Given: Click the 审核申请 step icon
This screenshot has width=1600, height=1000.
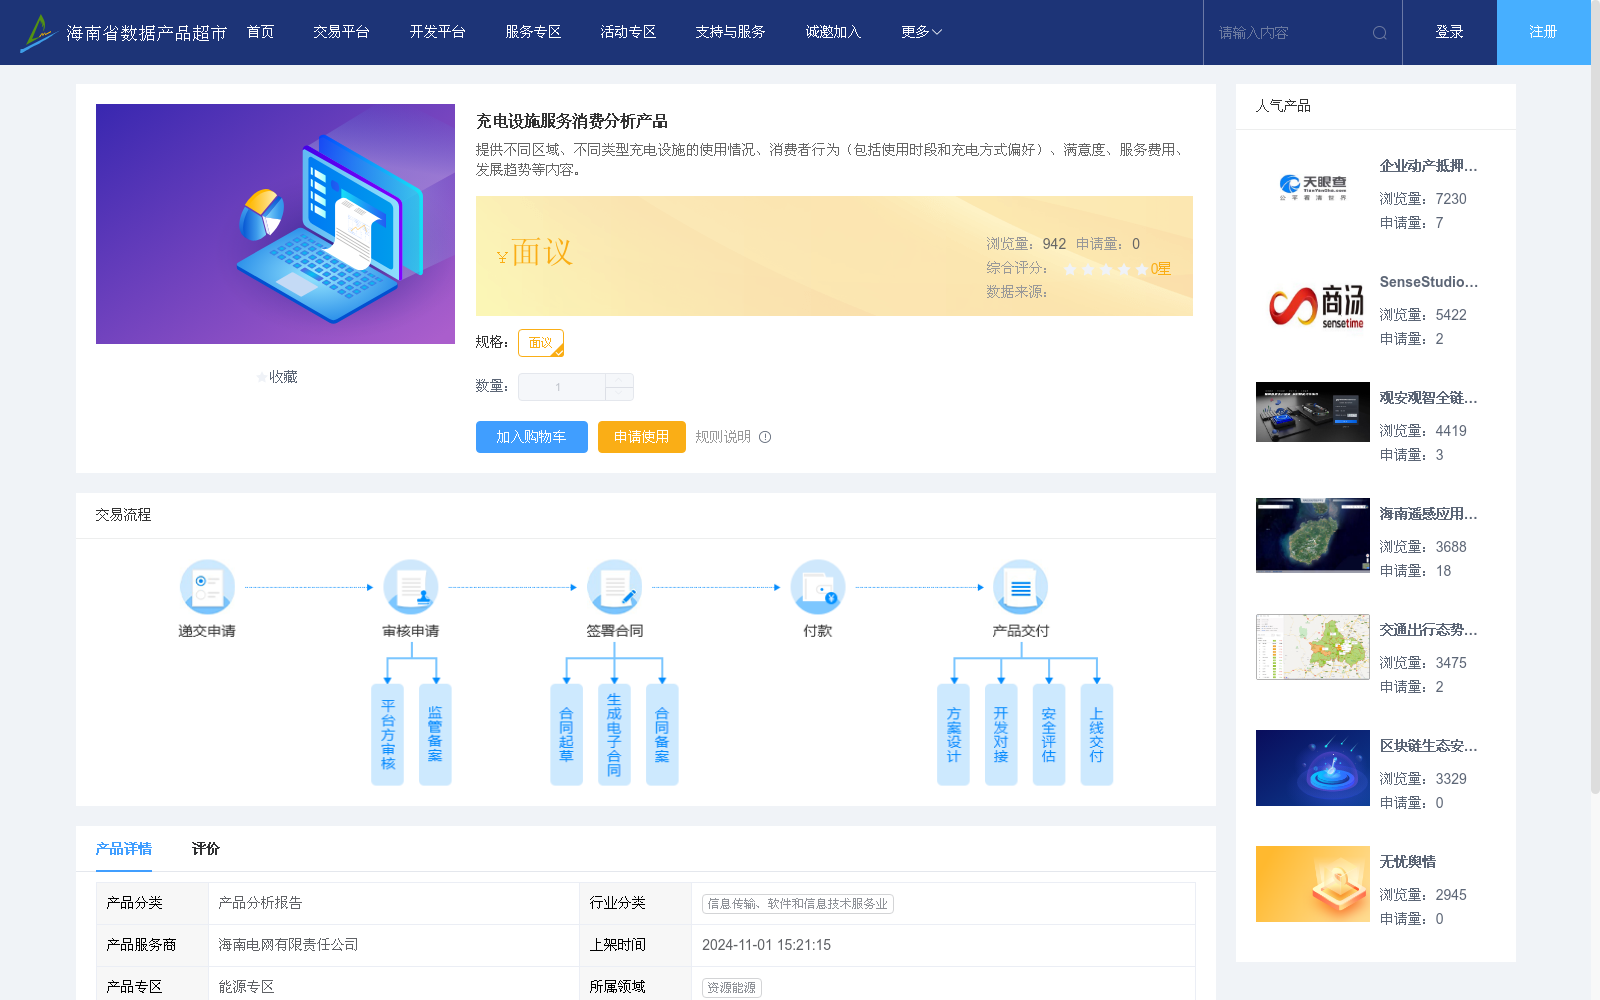Looking at the screenshot, I should (411, 587).
